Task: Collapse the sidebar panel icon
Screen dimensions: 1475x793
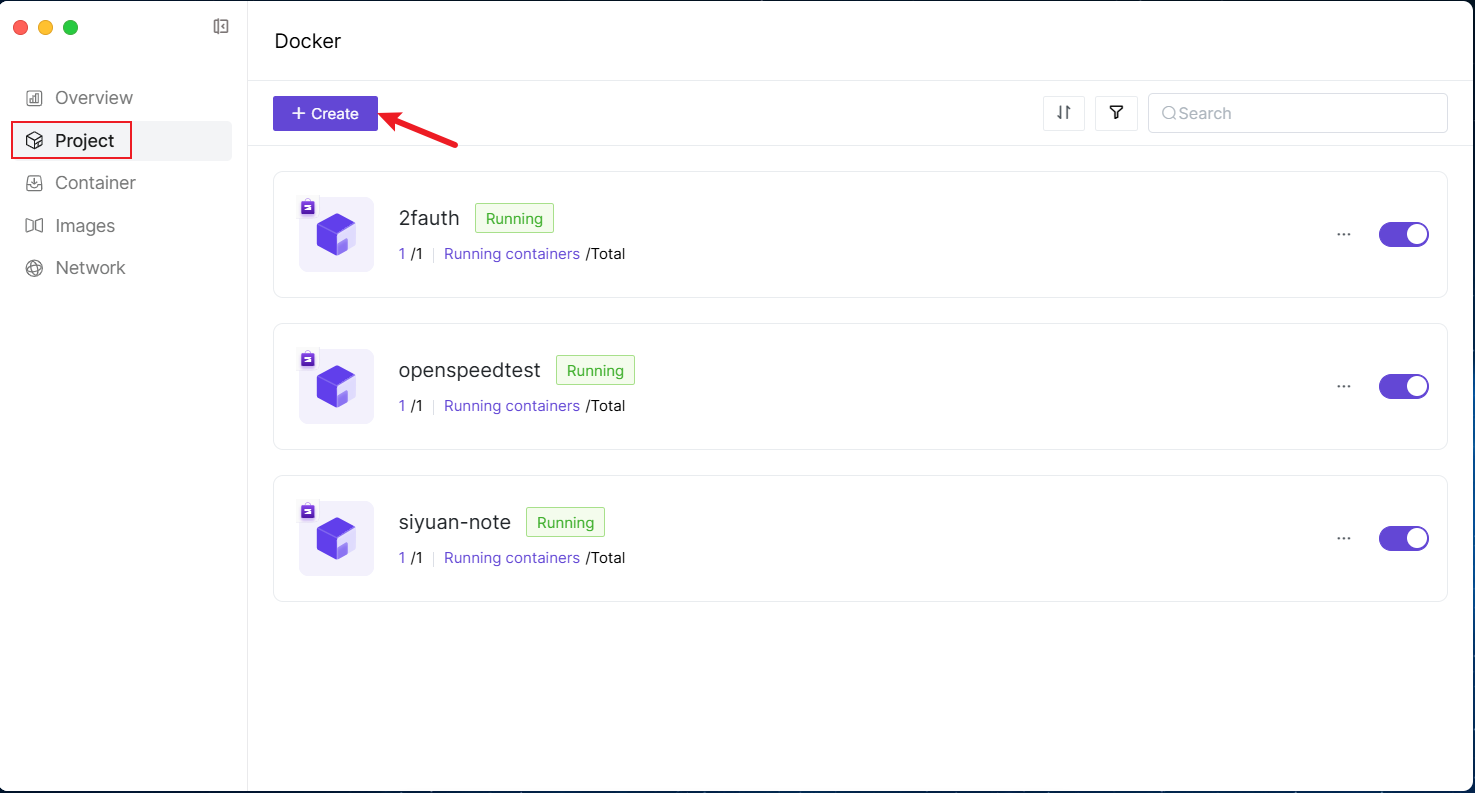Action: coord(221,27)
